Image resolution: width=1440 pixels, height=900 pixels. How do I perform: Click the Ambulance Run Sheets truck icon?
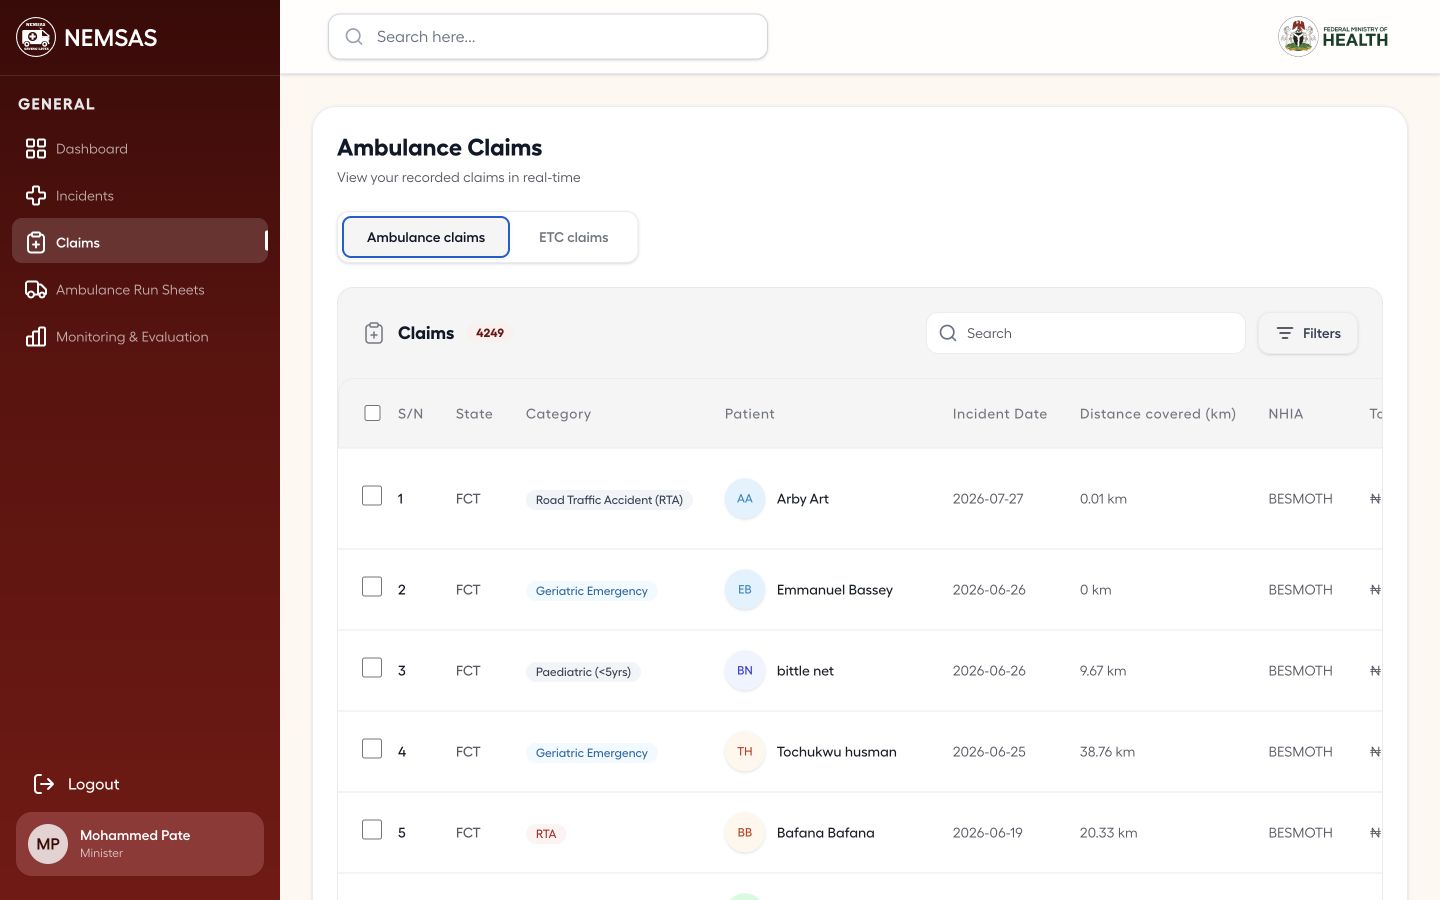pyautogui.click(x=36, y=290)
